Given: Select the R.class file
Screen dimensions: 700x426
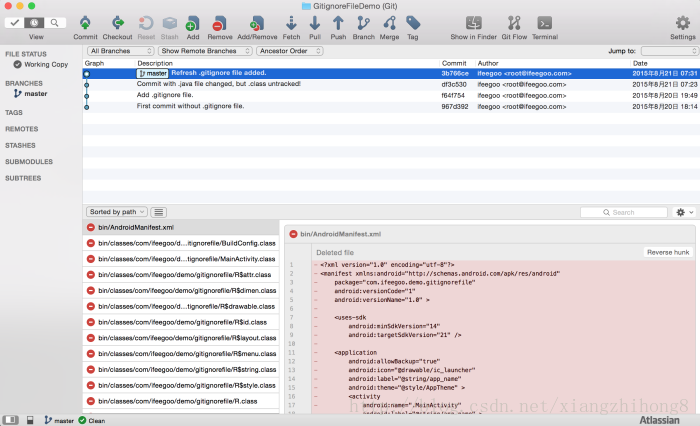Looking at the screenshot, I should [x=181, y=401].
